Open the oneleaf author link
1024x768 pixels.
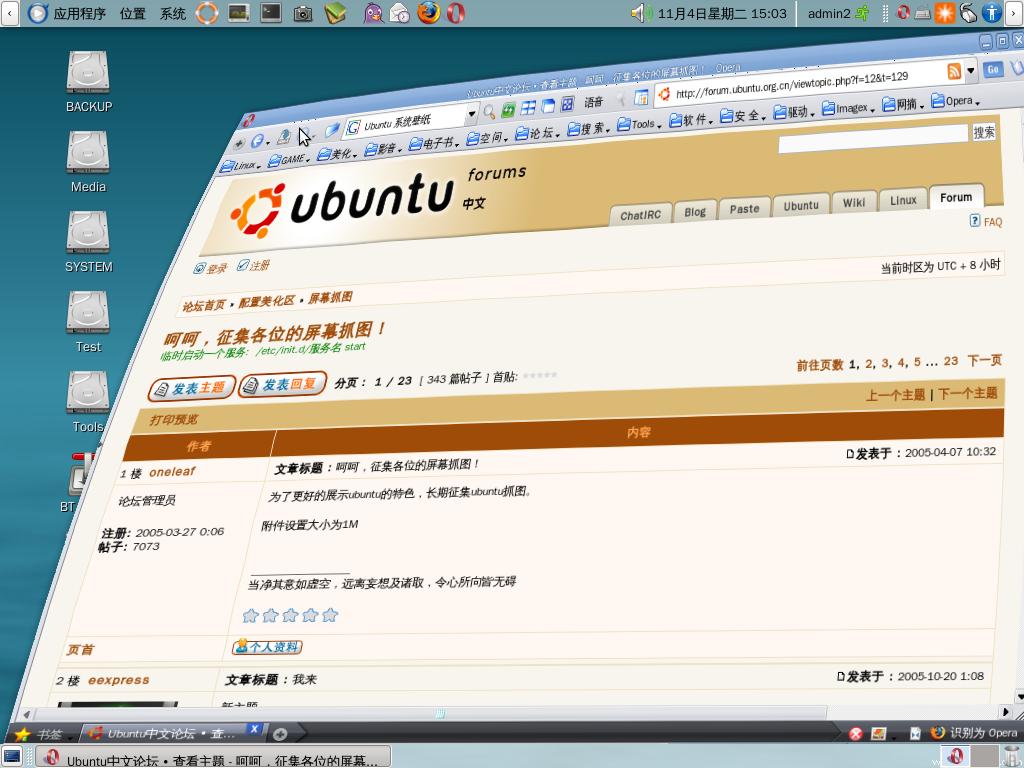[172, 472]
